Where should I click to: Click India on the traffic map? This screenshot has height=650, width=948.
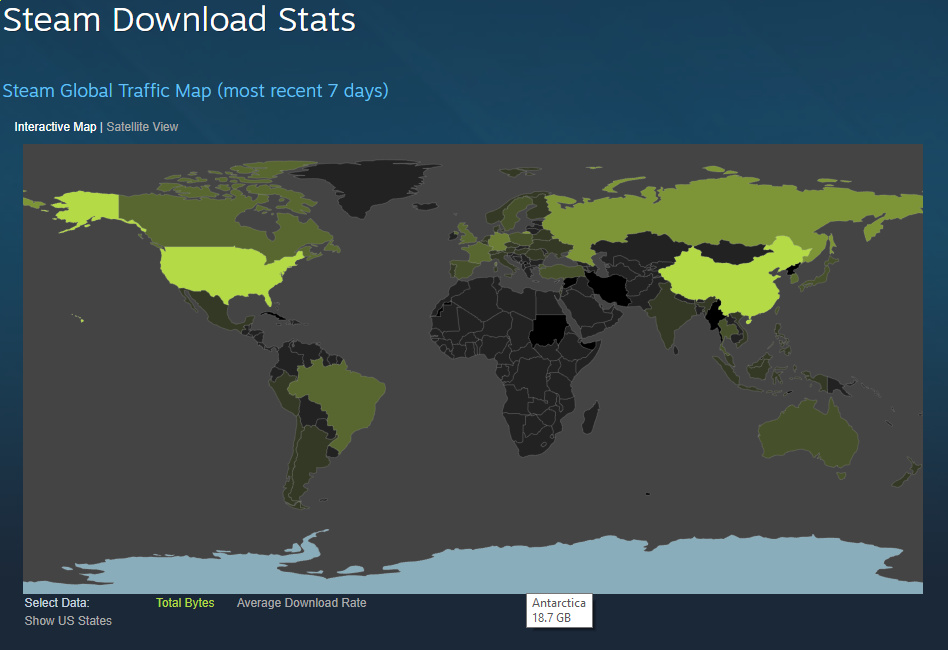coord(668,314)
